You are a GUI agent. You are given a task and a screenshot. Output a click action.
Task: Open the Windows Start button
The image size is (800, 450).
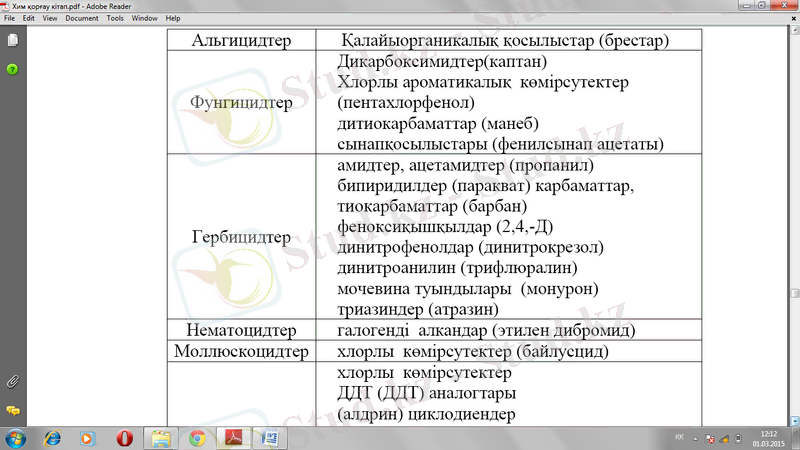(15, 438)
